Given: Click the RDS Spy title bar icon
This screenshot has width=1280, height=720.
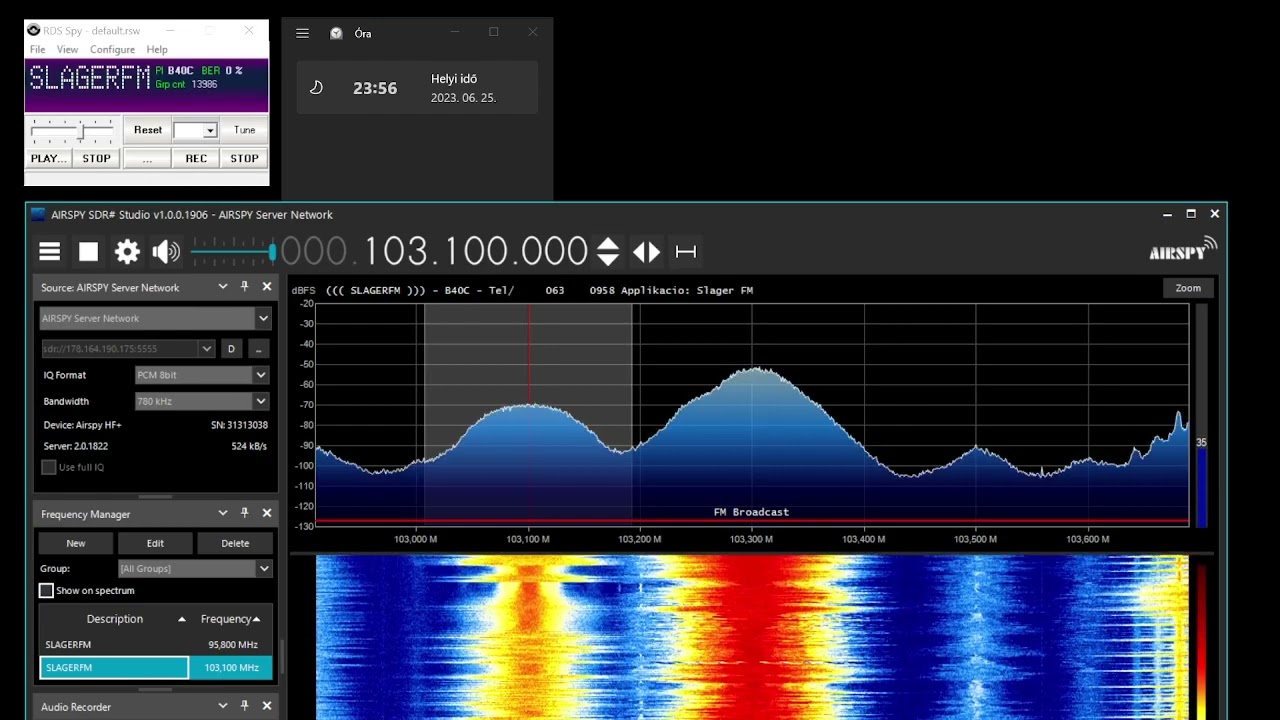Looking at the screenshot, I should pos(33,30).
